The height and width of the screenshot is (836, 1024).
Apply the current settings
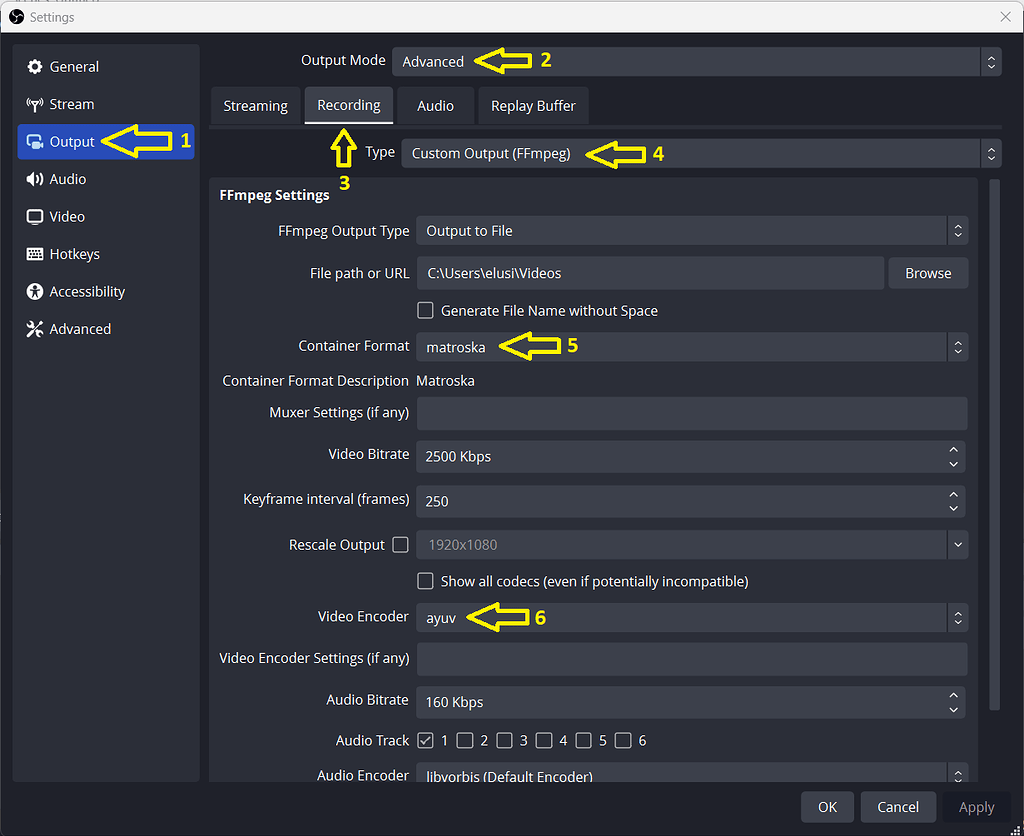pos(976,807)
